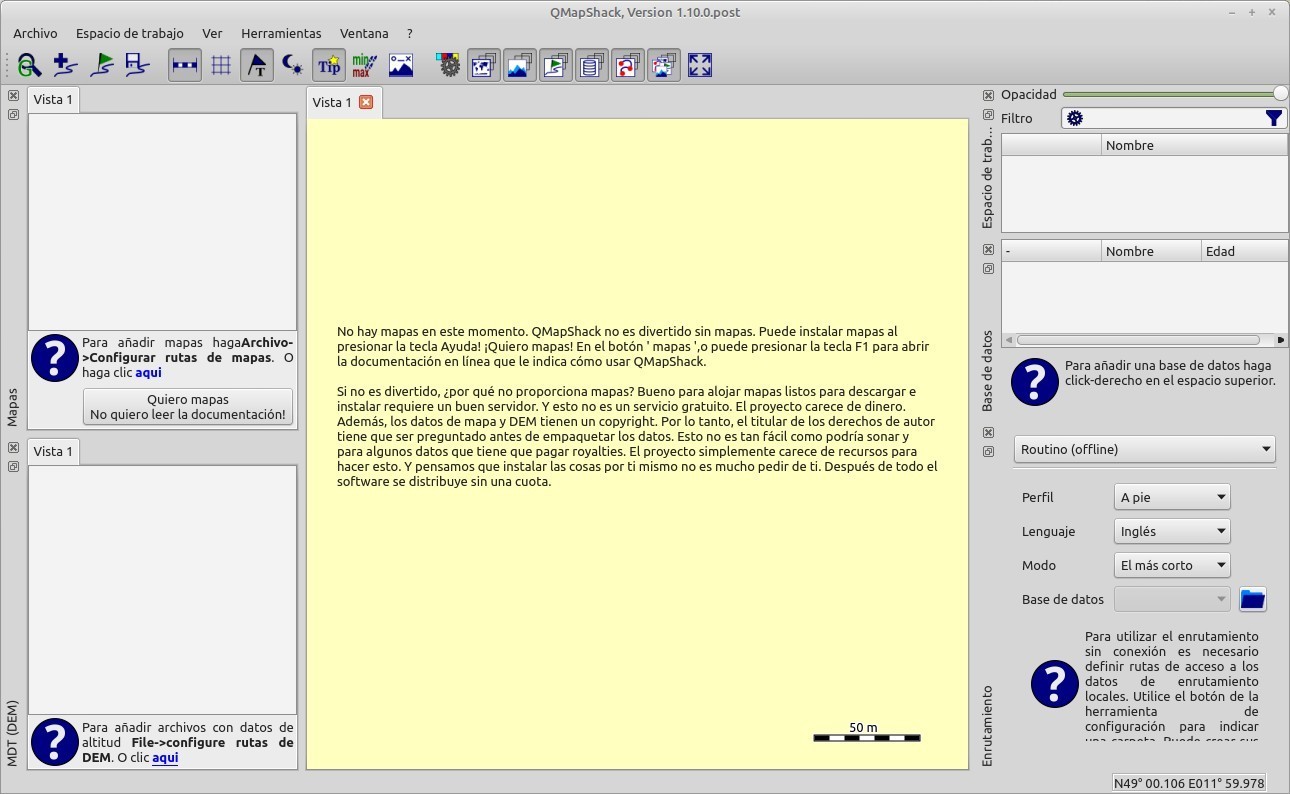Close the Enrutamiento dock panel
The width and height of the screenshot is (1290, 794).
[988, 433]
